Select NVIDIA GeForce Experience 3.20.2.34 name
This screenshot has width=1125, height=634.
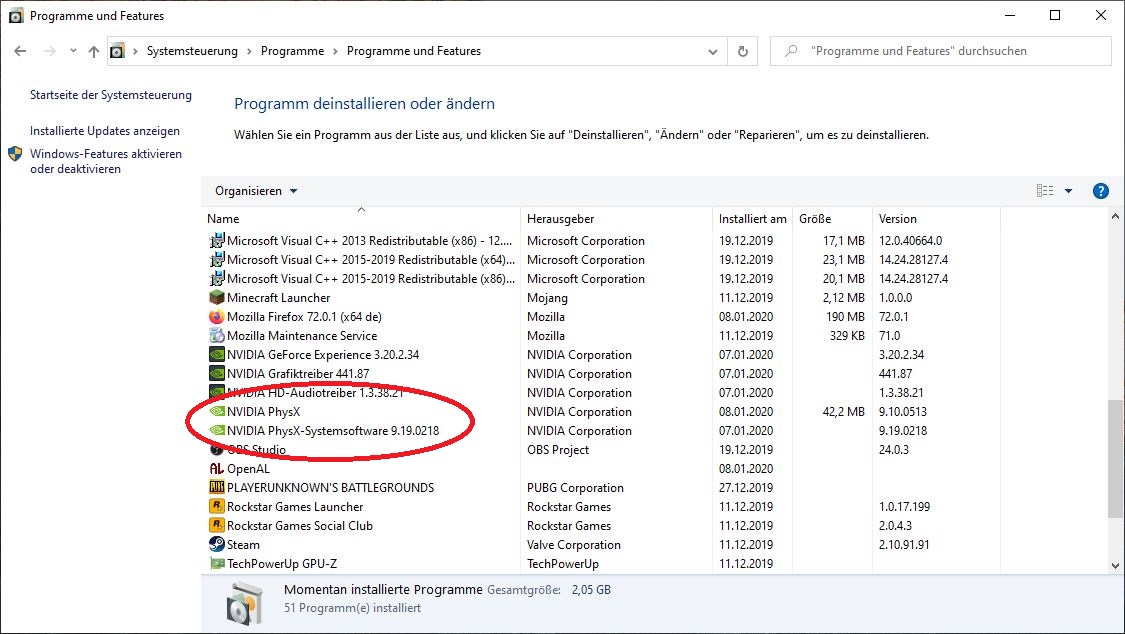[323, 354]
